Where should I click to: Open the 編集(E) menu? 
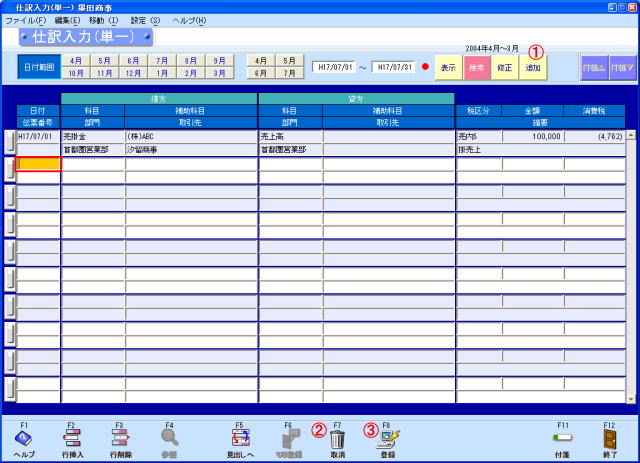[x=67, y=20]
